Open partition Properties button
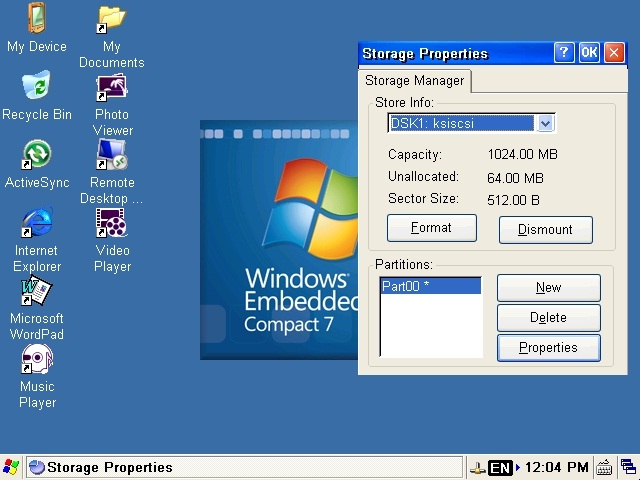Viewport: 640px width, 480px height. (x=549, y=348)
